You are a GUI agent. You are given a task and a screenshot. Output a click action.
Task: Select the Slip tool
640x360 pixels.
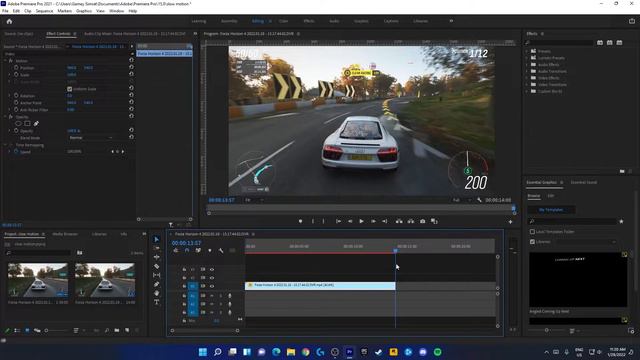pyautogui.click(x=157, y=275)
